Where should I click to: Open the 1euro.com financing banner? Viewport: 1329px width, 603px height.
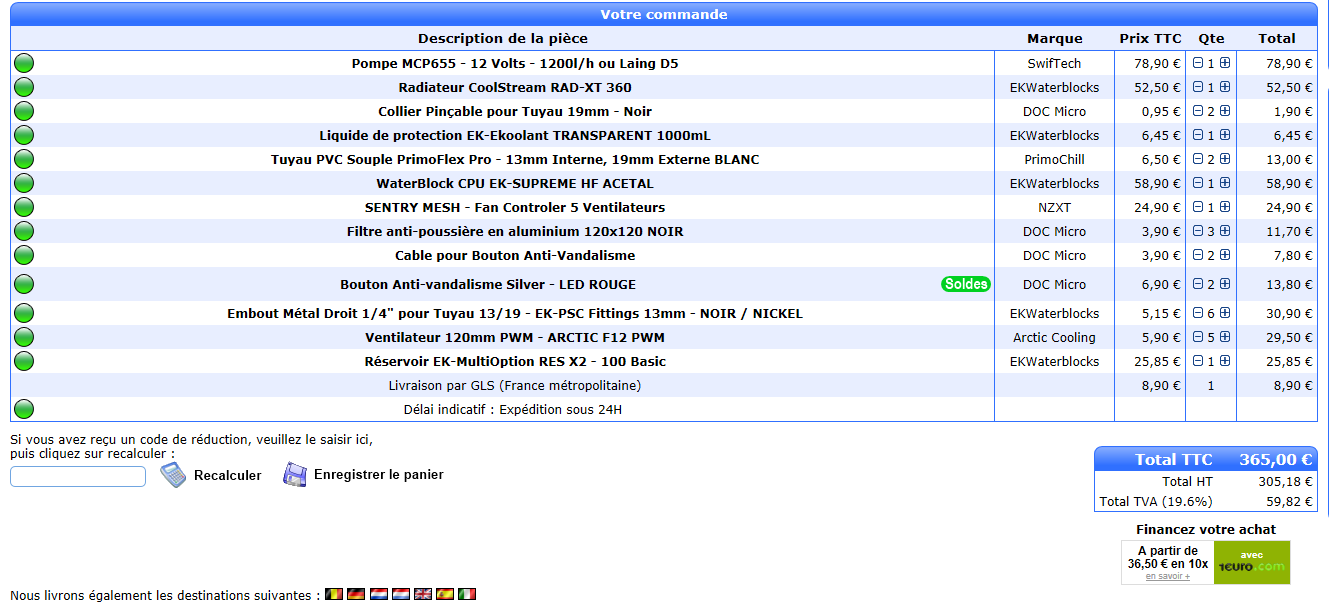(x=1251, y=562)
